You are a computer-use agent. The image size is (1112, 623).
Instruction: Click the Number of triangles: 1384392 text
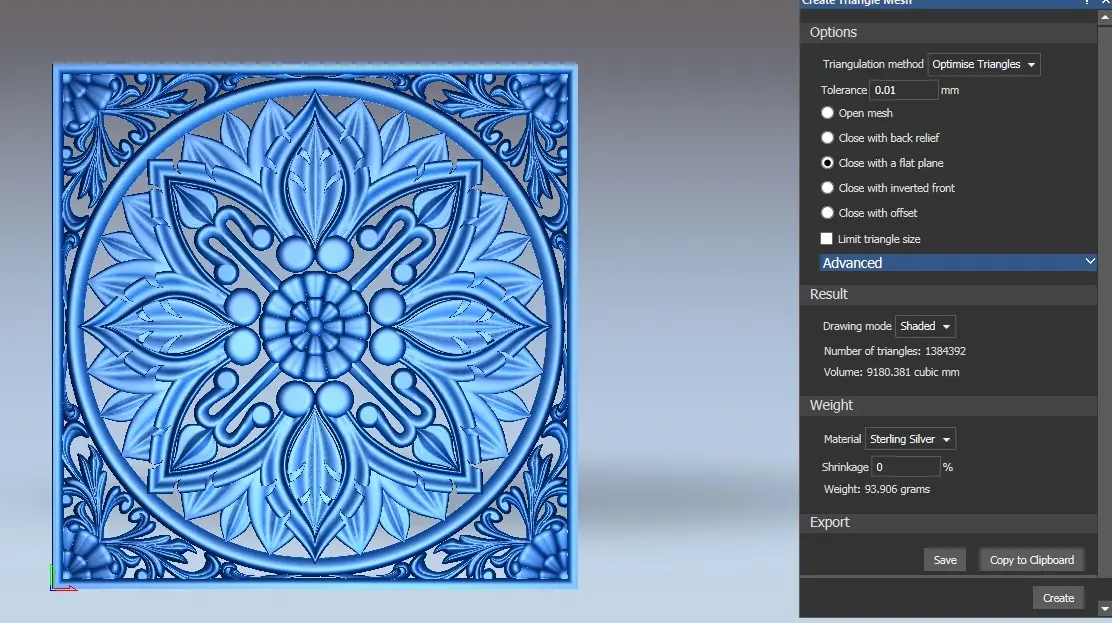coord(894,351)
